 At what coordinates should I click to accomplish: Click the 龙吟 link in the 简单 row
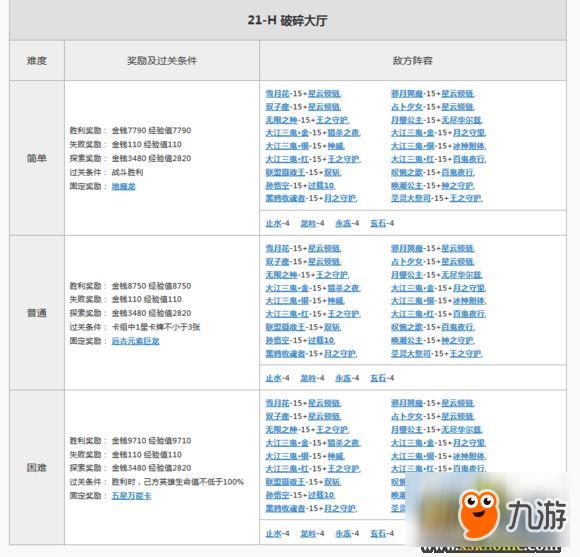coord(308,223)
